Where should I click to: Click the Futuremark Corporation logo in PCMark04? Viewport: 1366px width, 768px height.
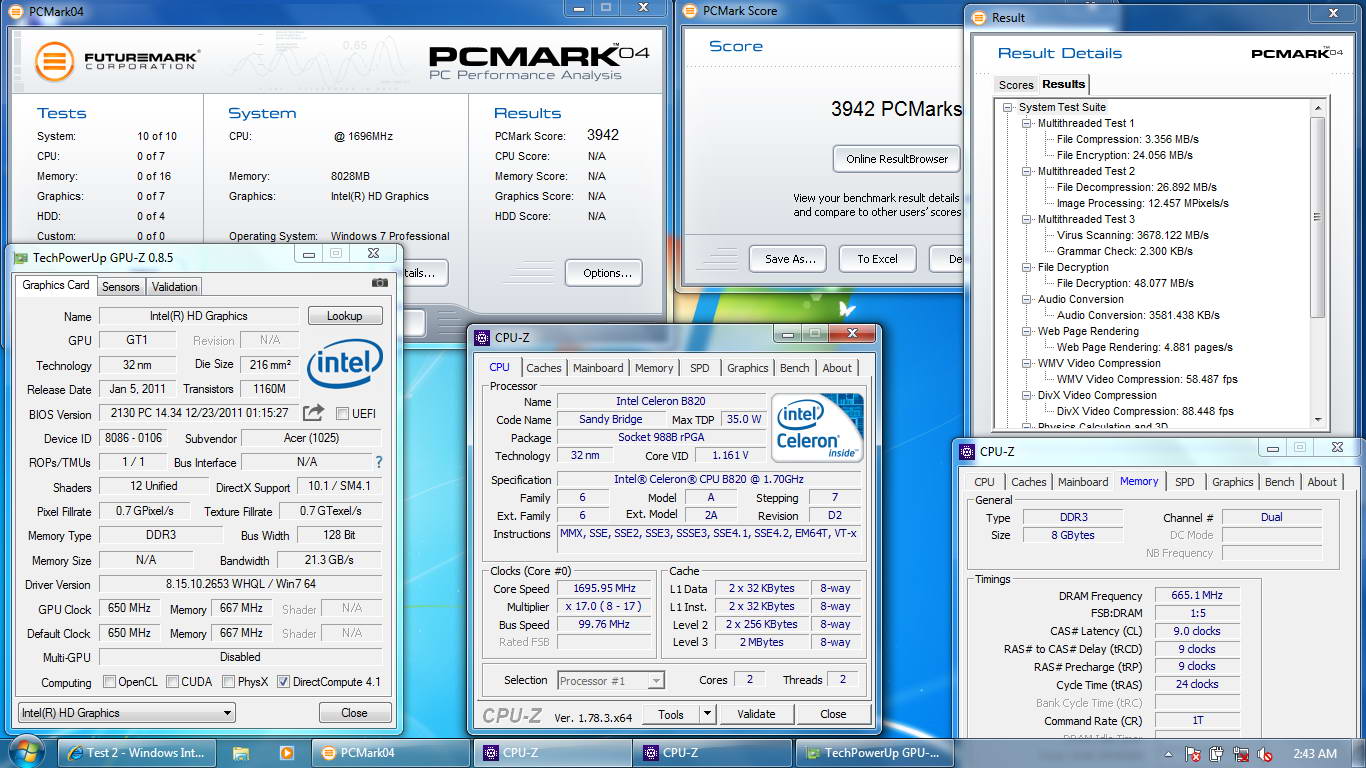[117, 61]
